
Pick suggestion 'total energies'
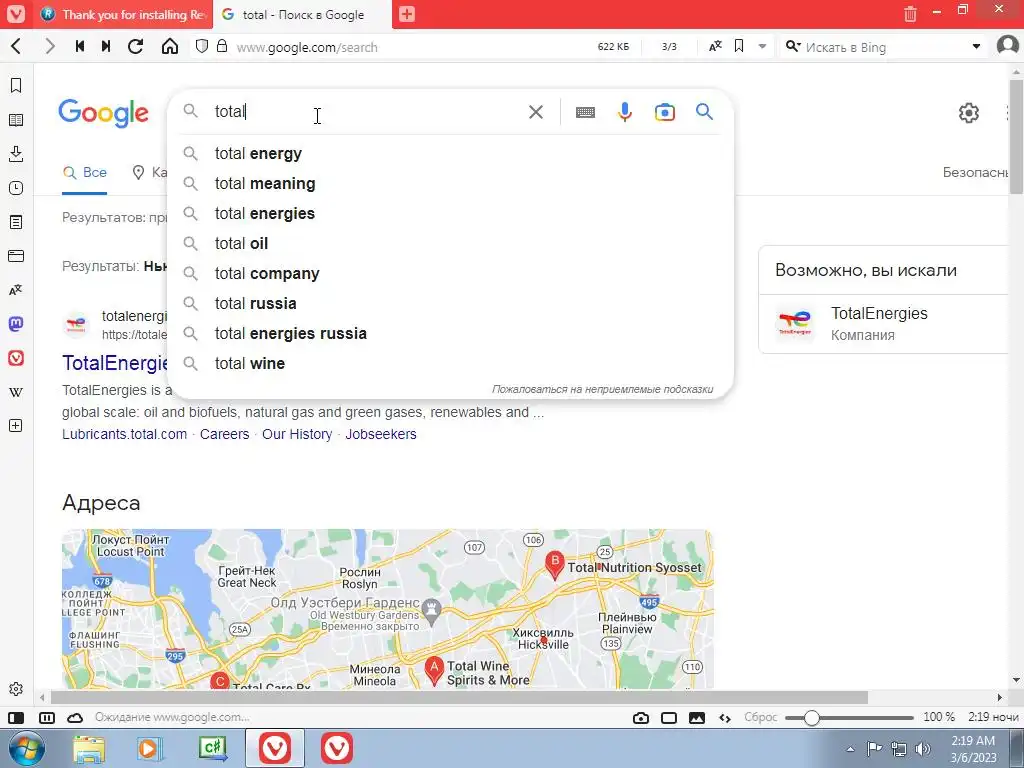coord(451,214)
